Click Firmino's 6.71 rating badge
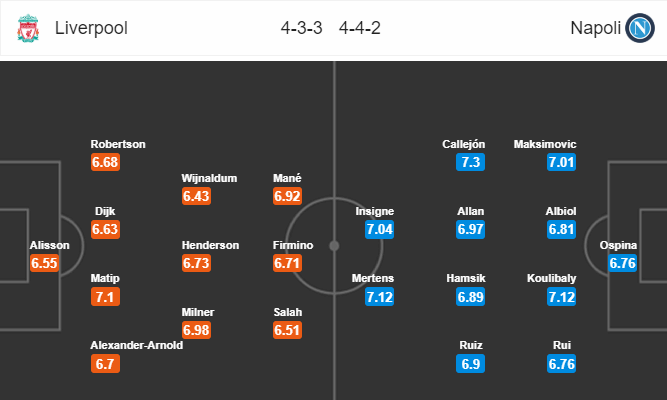667x400 pixels. click(x=288, y=263)
